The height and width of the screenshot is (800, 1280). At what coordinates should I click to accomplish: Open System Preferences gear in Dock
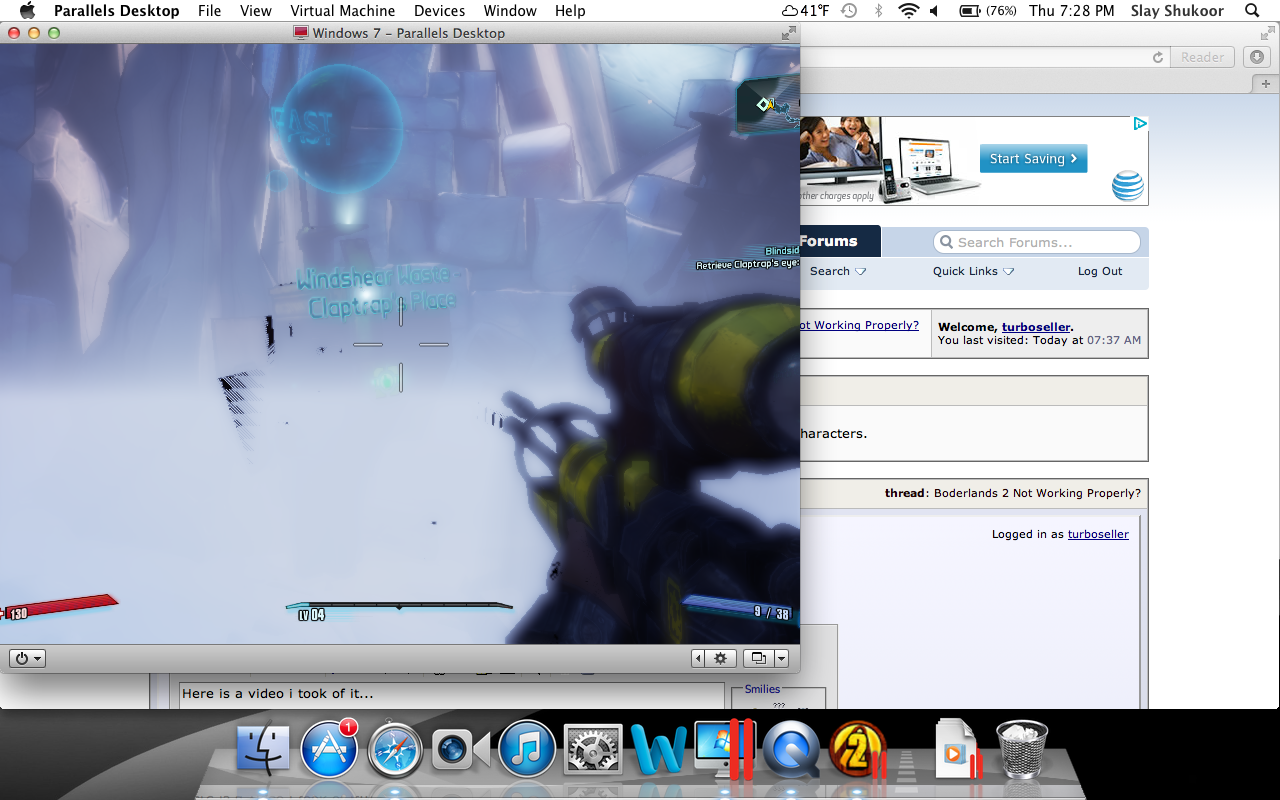(594, 751)
